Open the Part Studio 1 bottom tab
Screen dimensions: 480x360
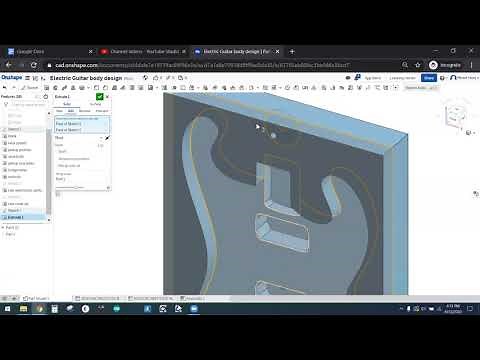[36, 298]
